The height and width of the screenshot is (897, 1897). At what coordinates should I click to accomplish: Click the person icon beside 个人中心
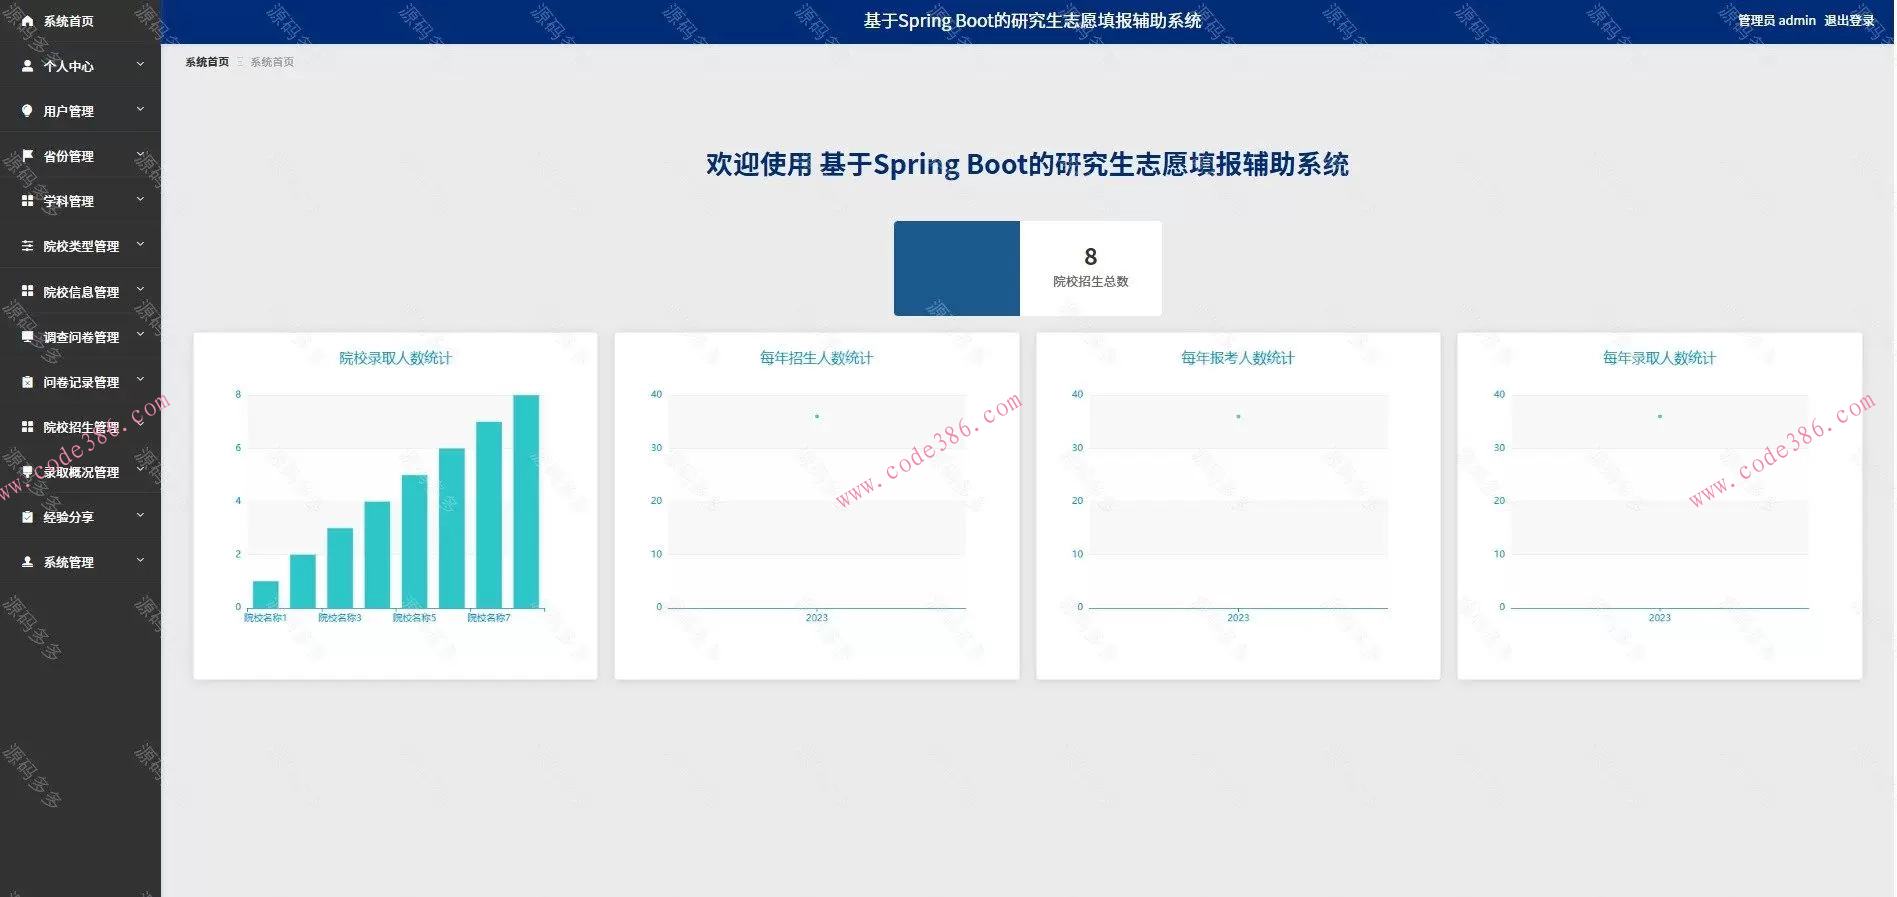[x=27, y=66]
